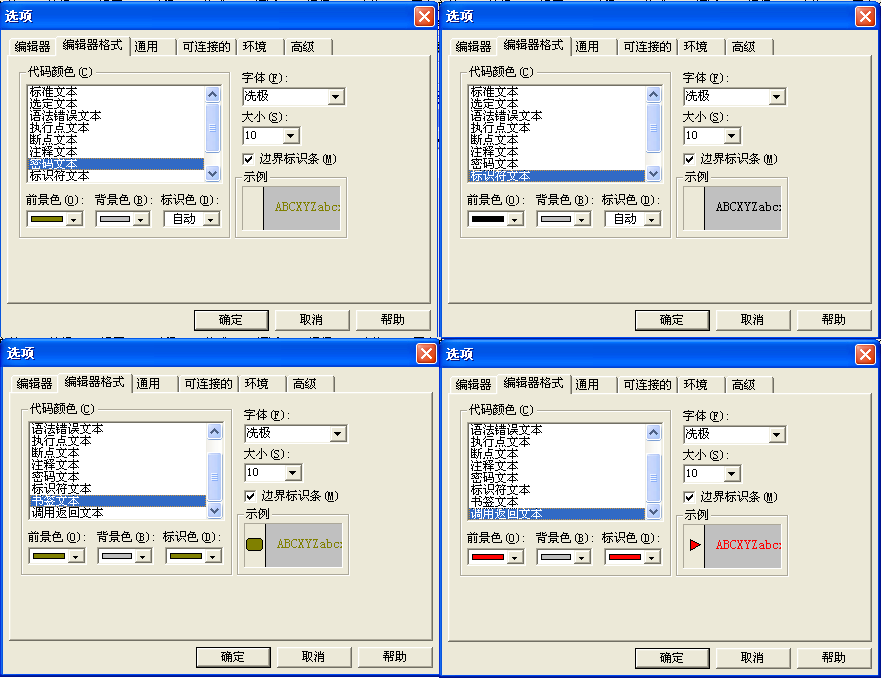Screen dimensions: 881x678
Task: Select 选定文本 in the 标识符文本-selected dialog list
Action: pos(557,104)
